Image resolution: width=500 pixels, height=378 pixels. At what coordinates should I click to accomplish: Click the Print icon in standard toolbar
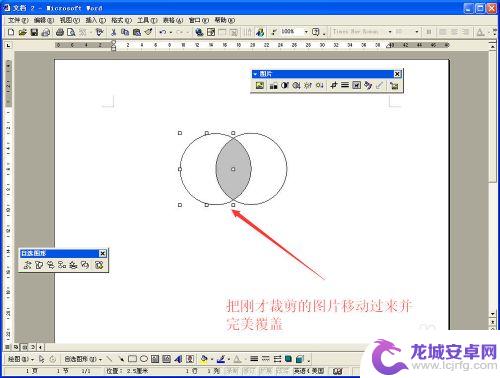60,32
